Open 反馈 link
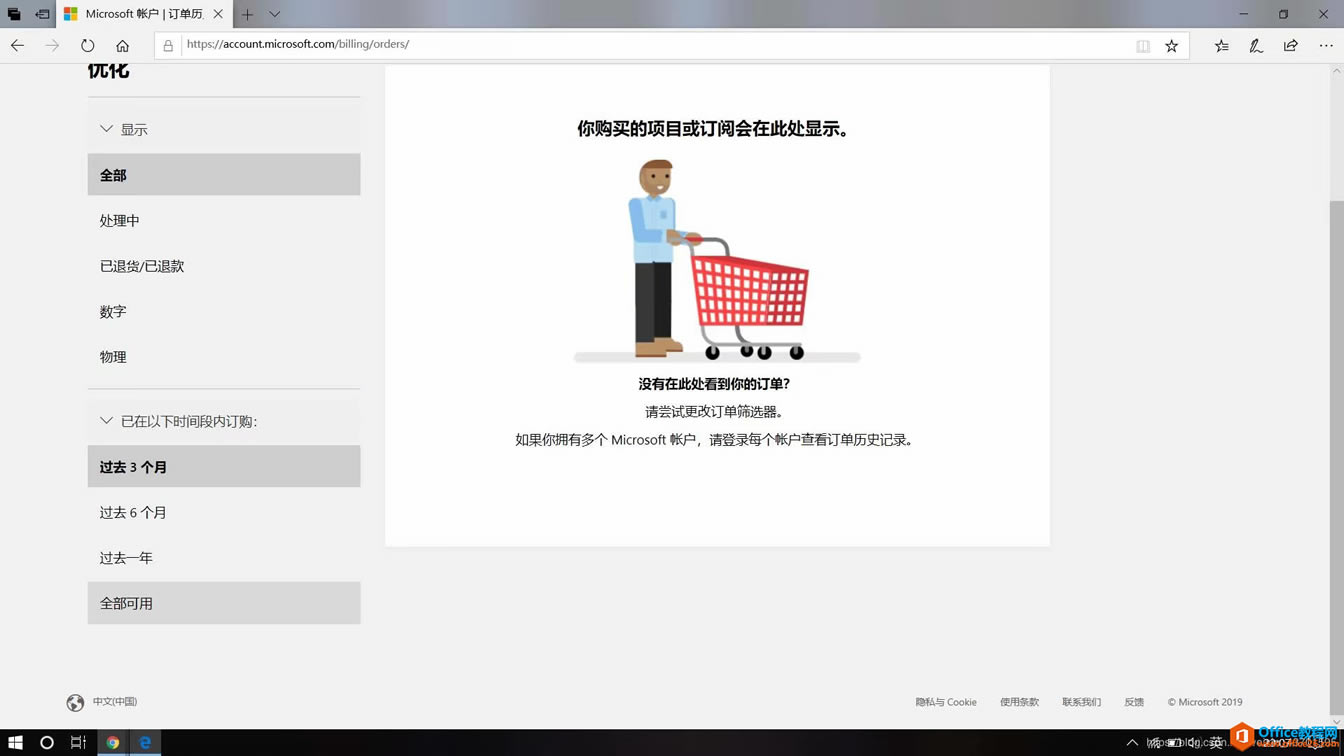 pos(1134,702)
